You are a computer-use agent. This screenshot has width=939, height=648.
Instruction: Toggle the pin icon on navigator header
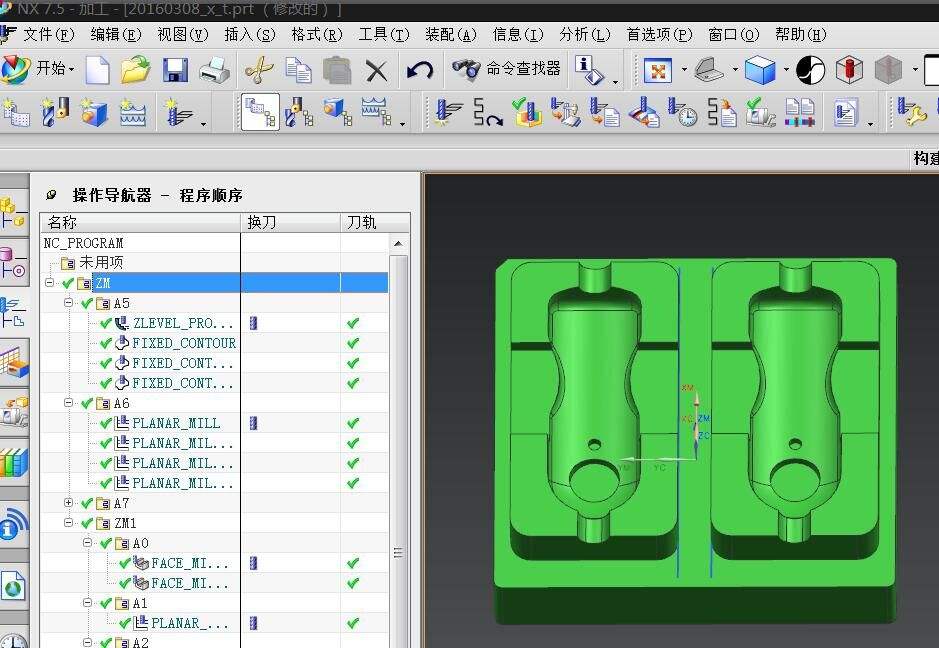[52, 195]
